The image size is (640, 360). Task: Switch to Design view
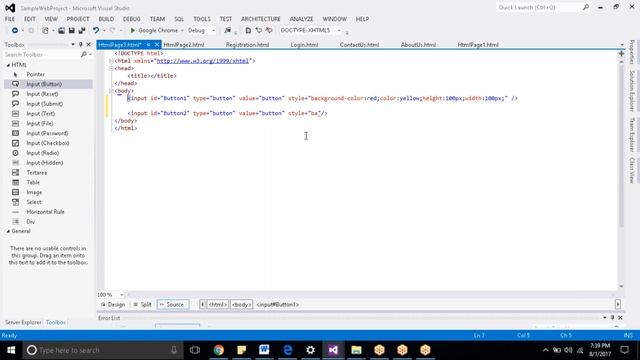pyautogui.click(x=113, y=304)
